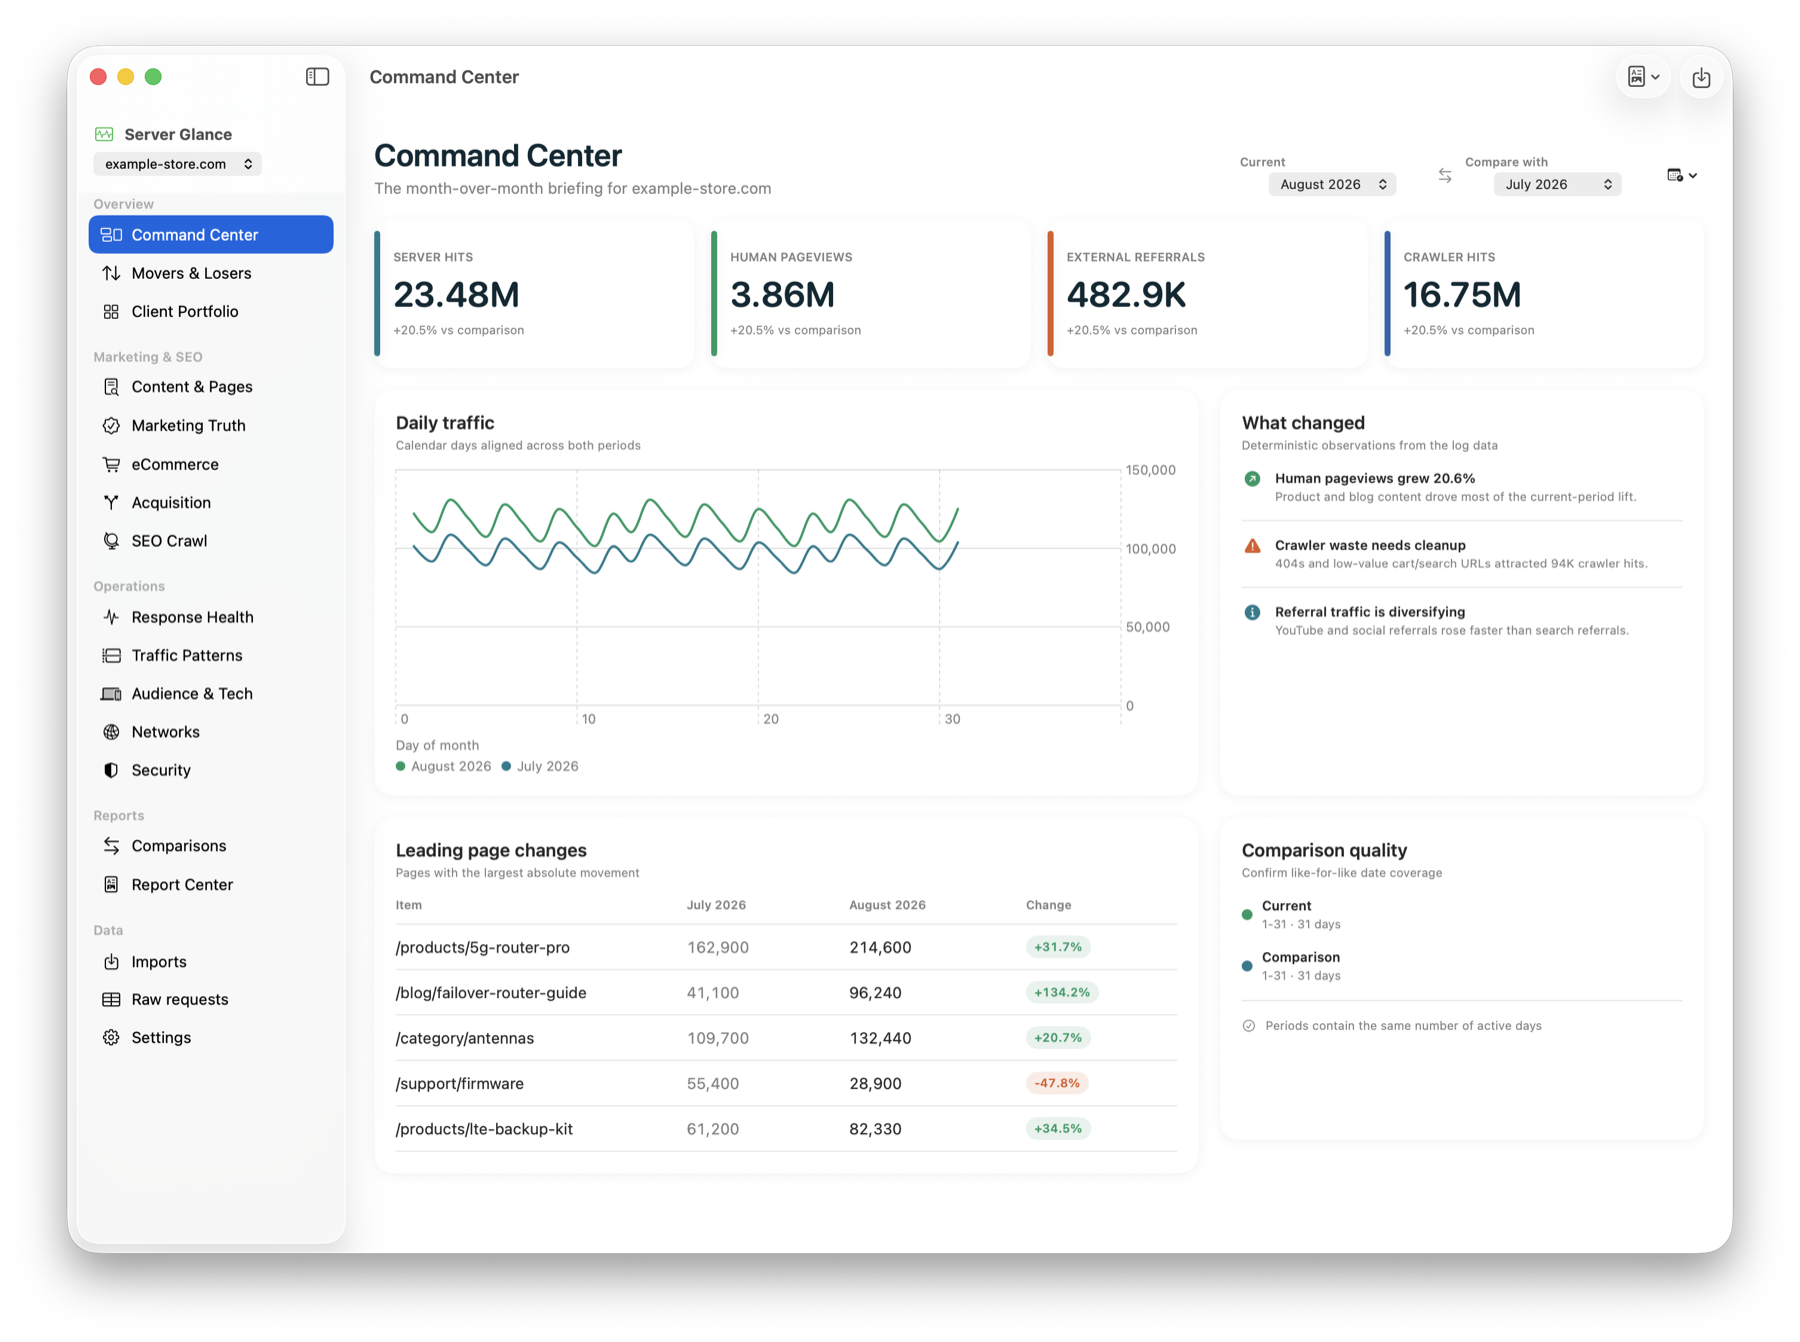1800x1342 pixels.
Task: Go to Client Portfolio
Action: coord(211,311)
